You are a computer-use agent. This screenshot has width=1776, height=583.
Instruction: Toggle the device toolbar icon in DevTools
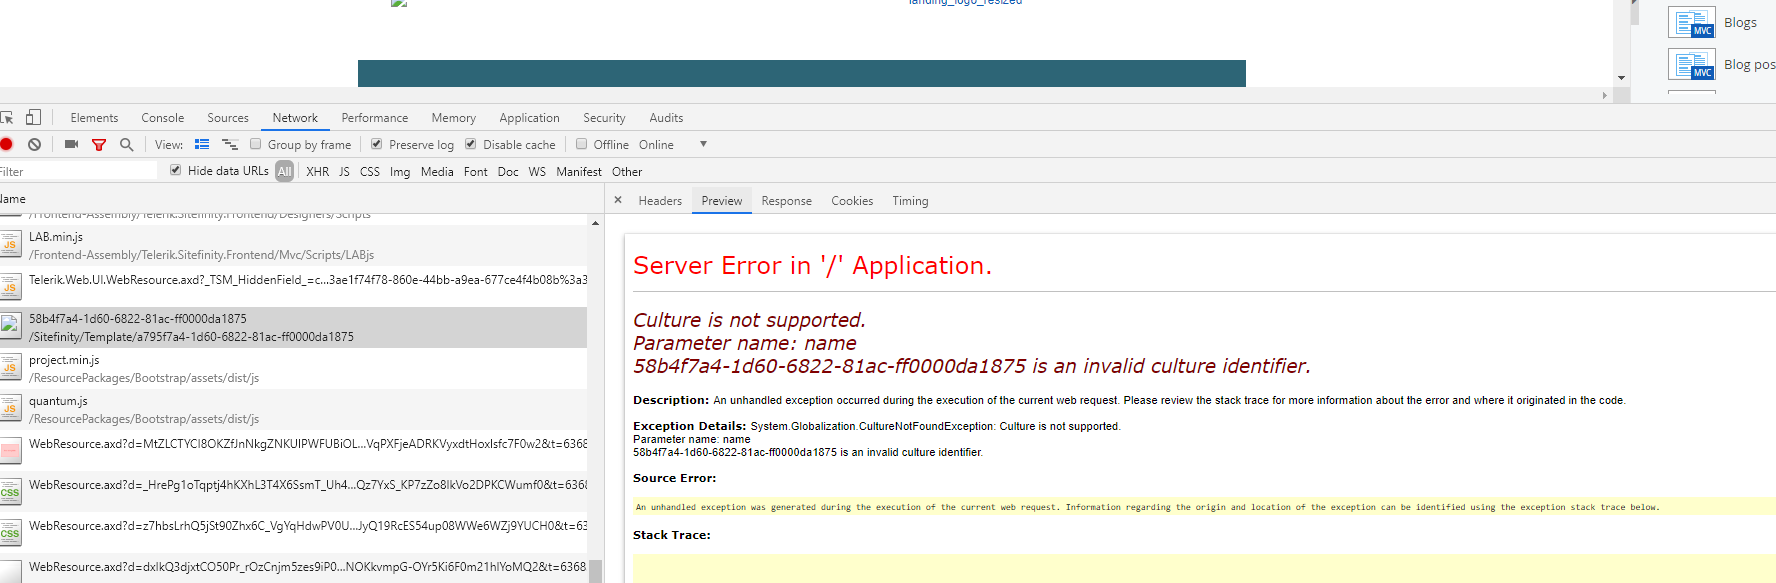pyautogui.click(x=33, y=117)
